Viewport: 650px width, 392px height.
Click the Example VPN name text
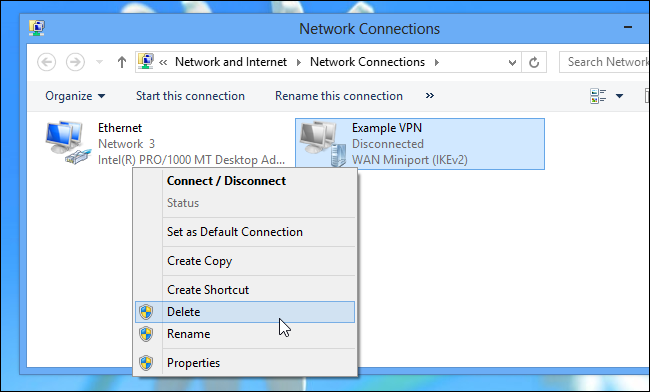click(x=387, y=128)
